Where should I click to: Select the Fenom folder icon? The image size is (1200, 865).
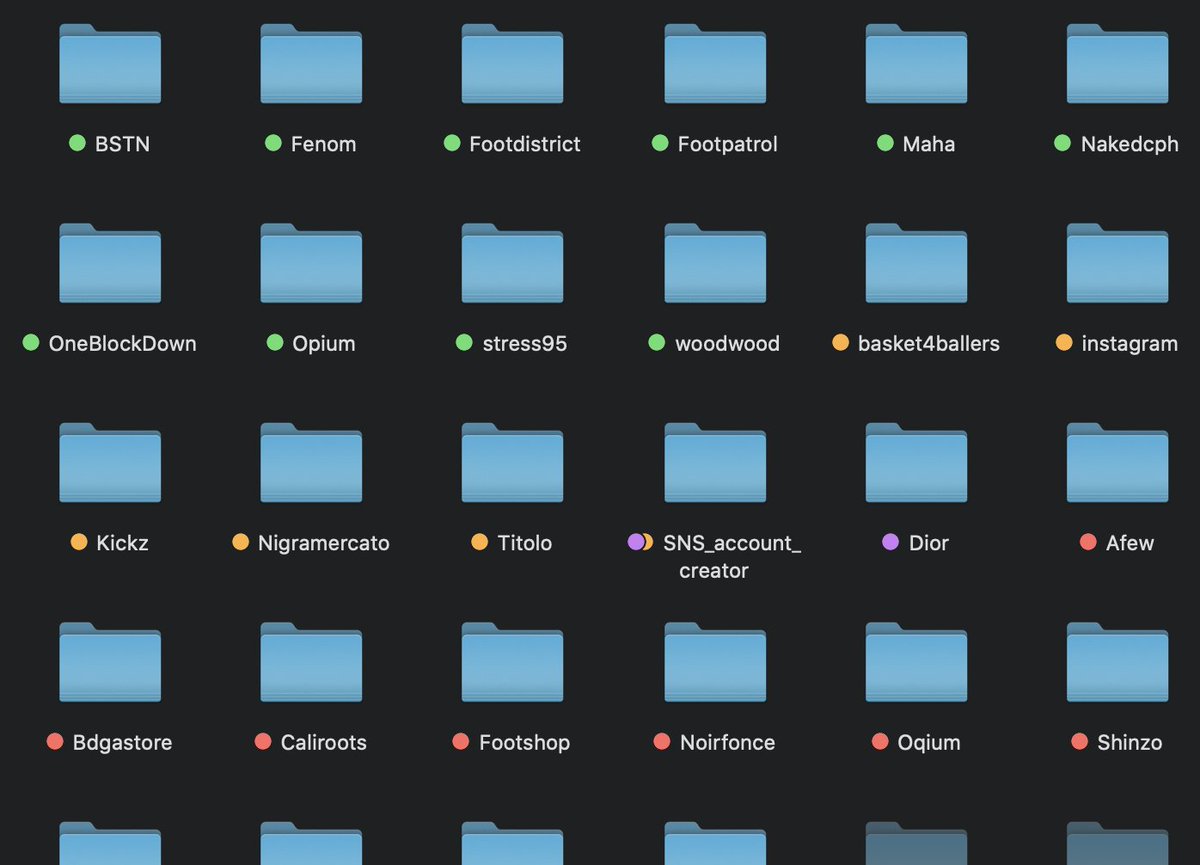click(x=311, y=63)
